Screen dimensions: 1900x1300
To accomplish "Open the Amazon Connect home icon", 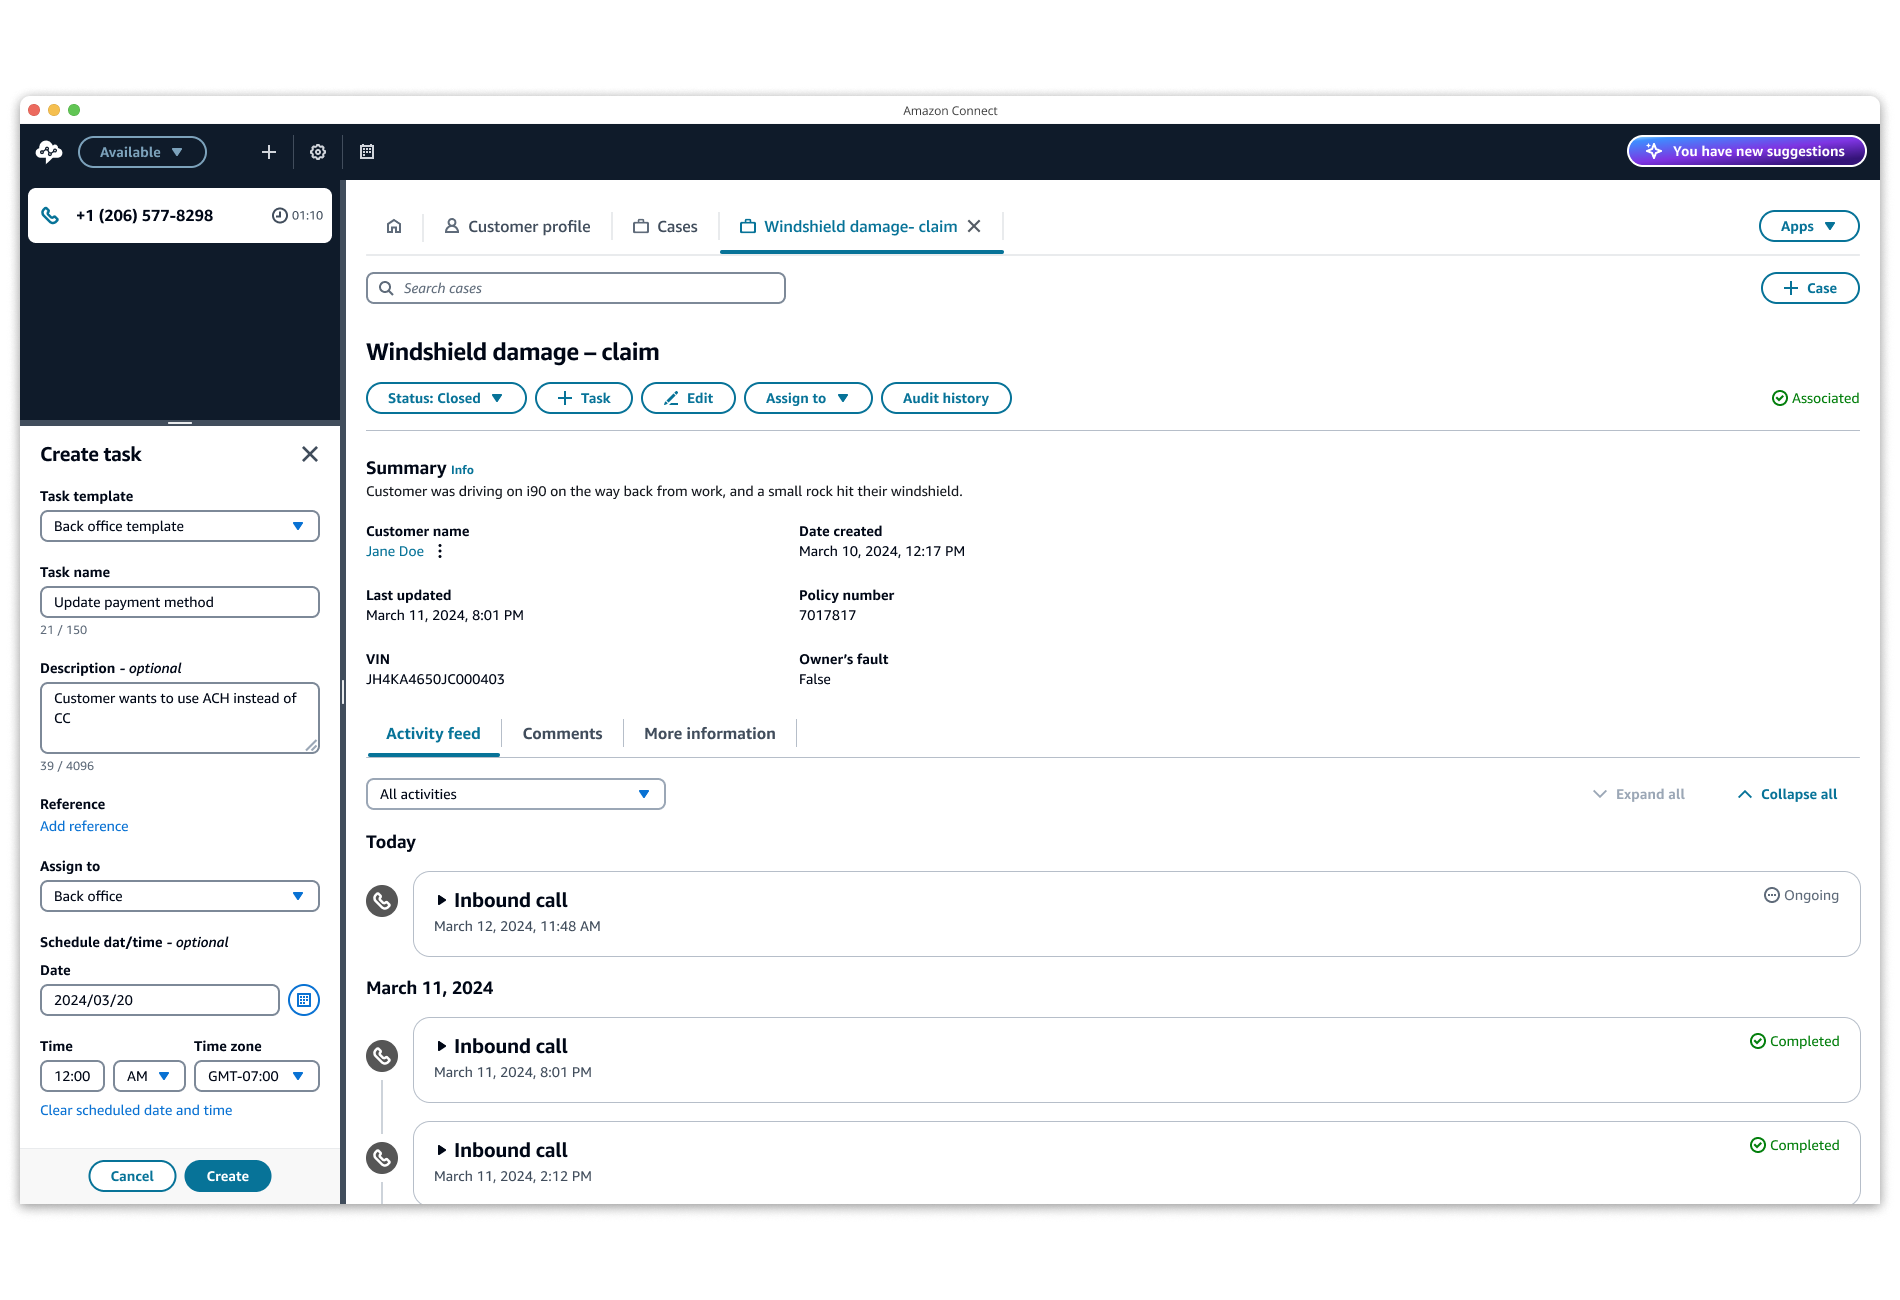I will coord(393,226).
